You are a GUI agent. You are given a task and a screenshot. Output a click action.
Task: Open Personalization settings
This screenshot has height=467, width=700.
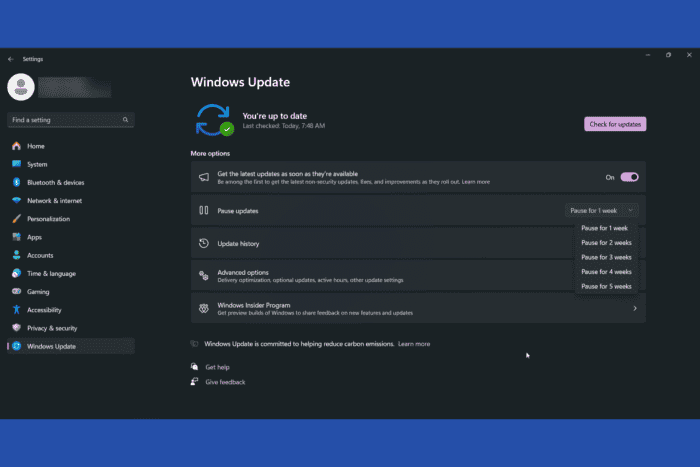pos(71,219)
